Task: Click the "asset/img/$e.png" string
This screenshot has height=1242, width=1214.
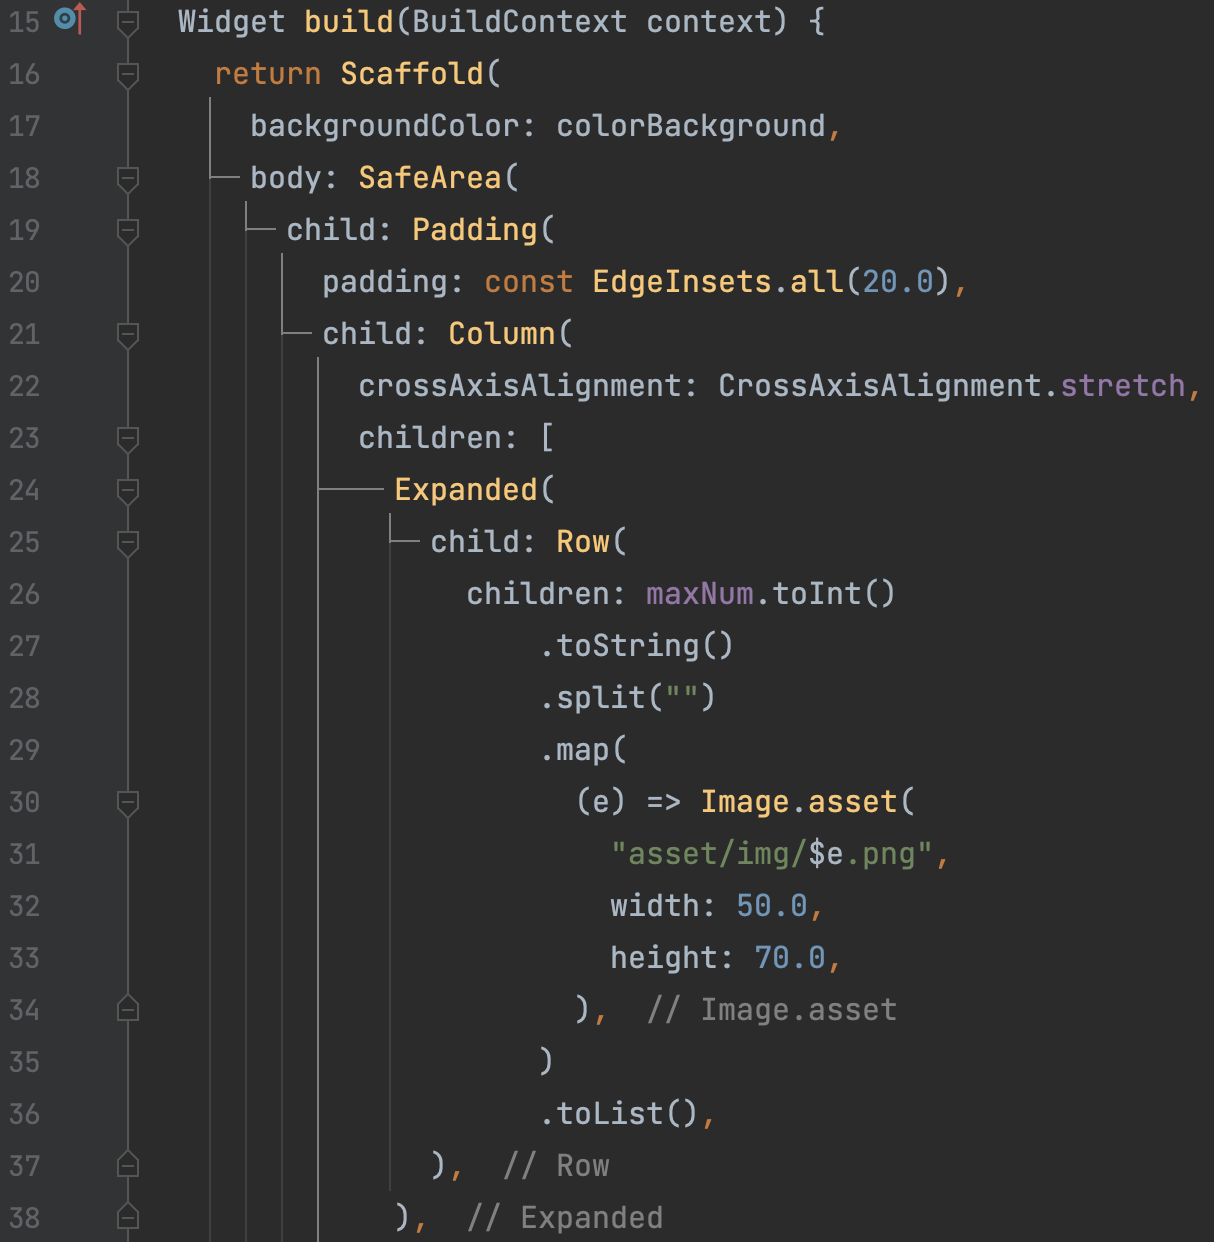Action: tap(772, 854)
